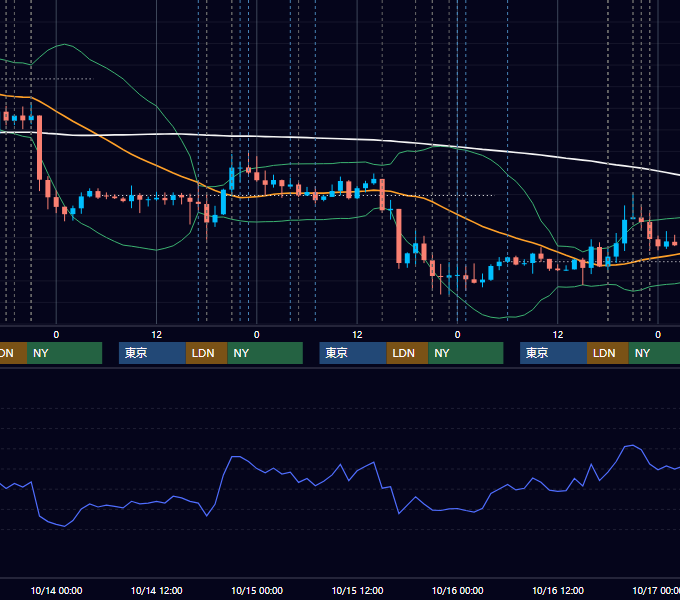Click the 東京 session block on 10/14

click(152, 353)
